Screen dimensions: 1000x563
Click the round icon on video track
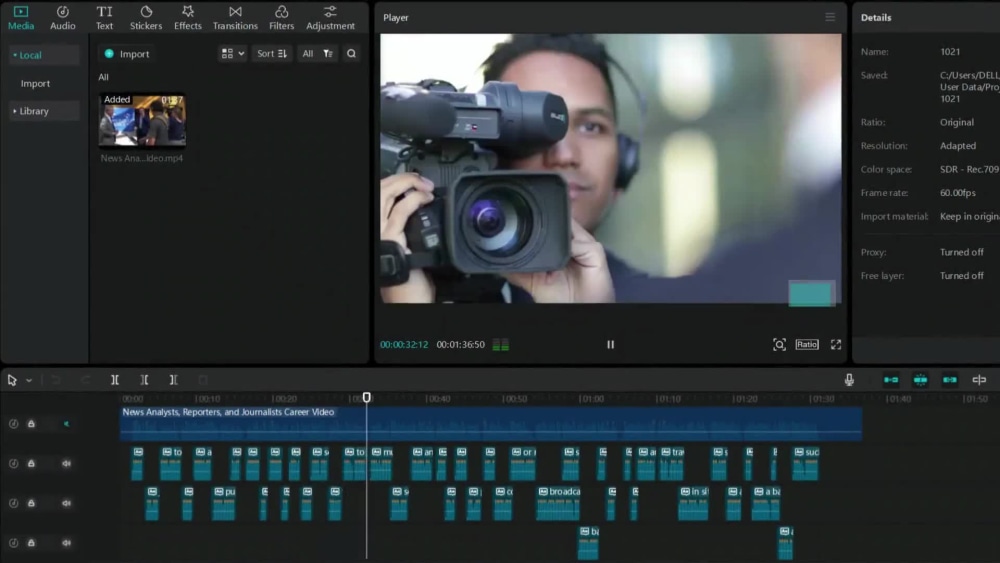[13, 424]
